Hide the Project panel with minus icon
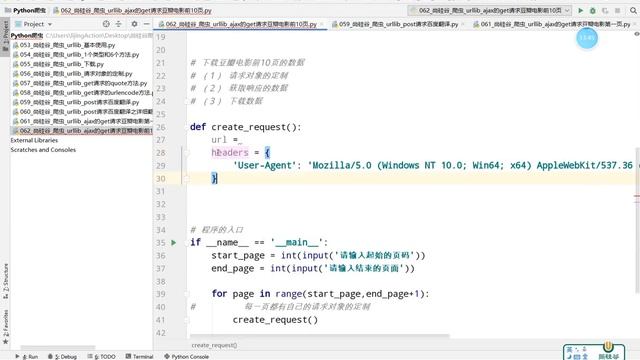The image size is (640, 360). [147, 24]
